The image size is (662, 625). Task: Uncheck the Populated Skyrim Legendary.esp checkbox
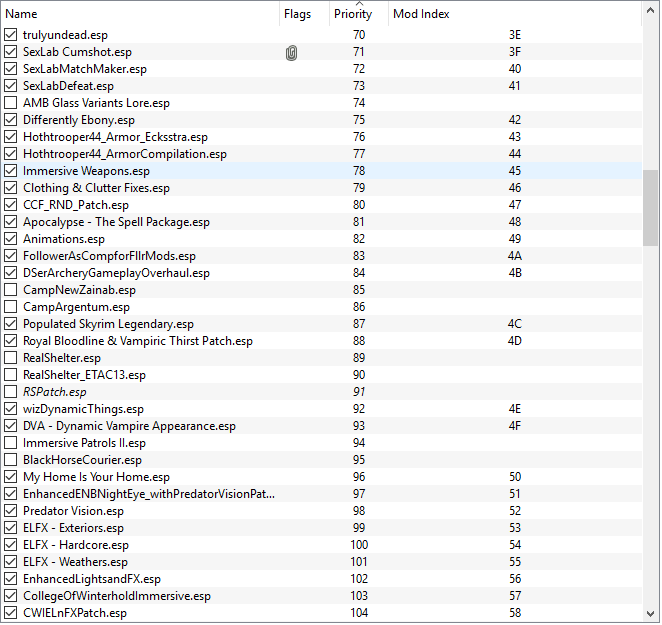11,324
